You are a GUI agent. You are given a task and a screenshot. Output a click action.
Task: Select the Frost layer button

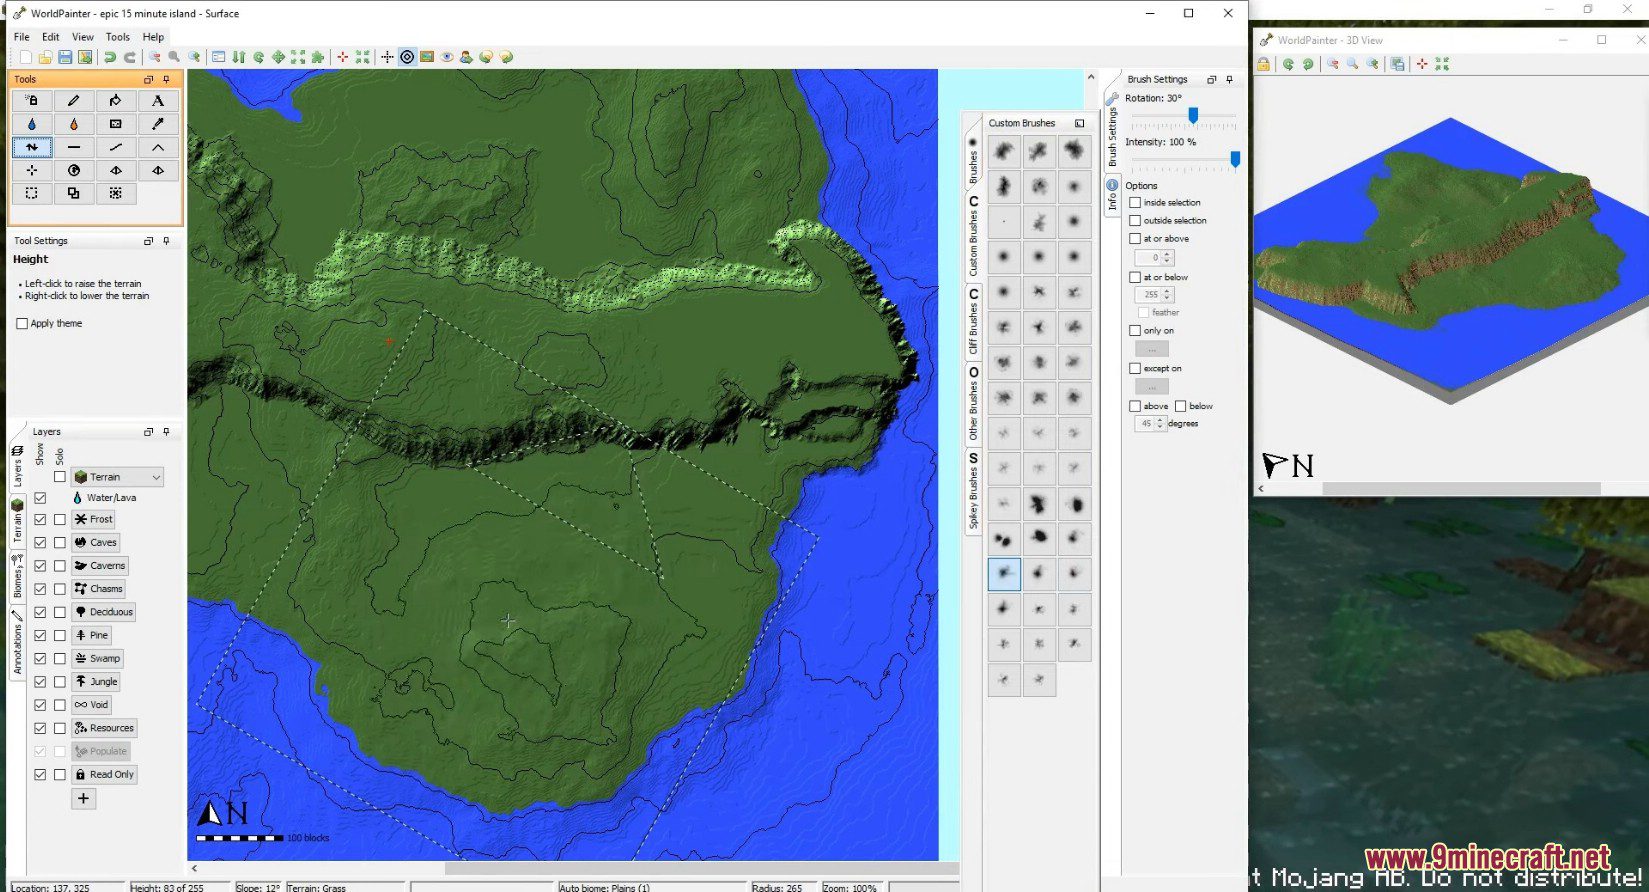[94, 519]
